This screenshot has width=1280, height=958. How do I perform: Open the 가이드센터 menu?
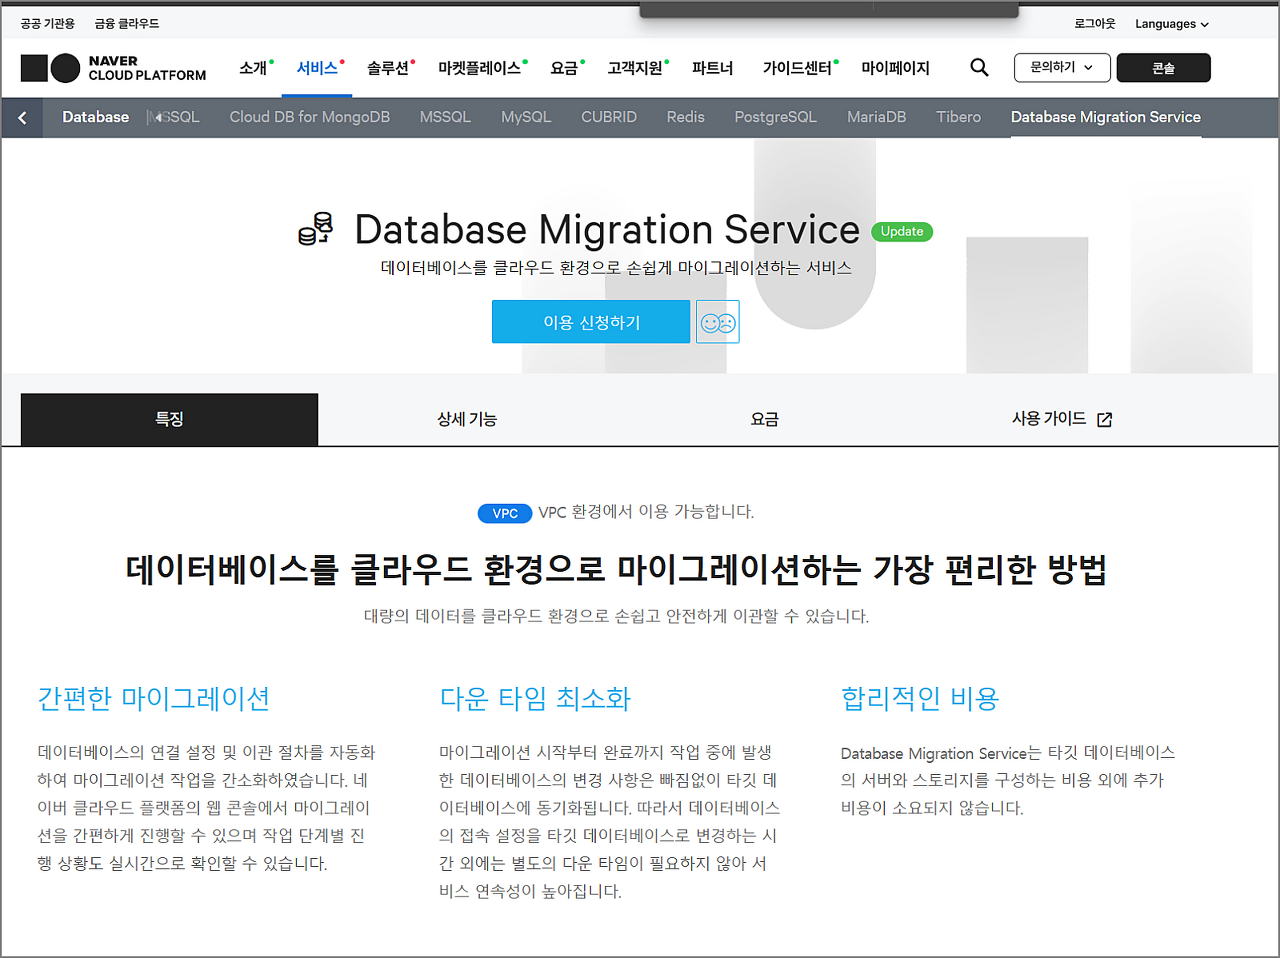(798, 68)
